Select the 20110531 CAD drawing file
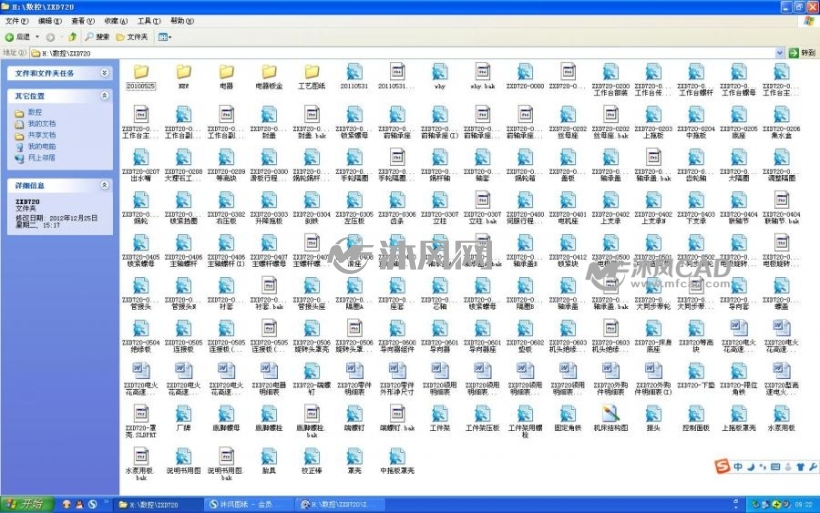Viewport: 820px width, 513px height. click(355, 77)
